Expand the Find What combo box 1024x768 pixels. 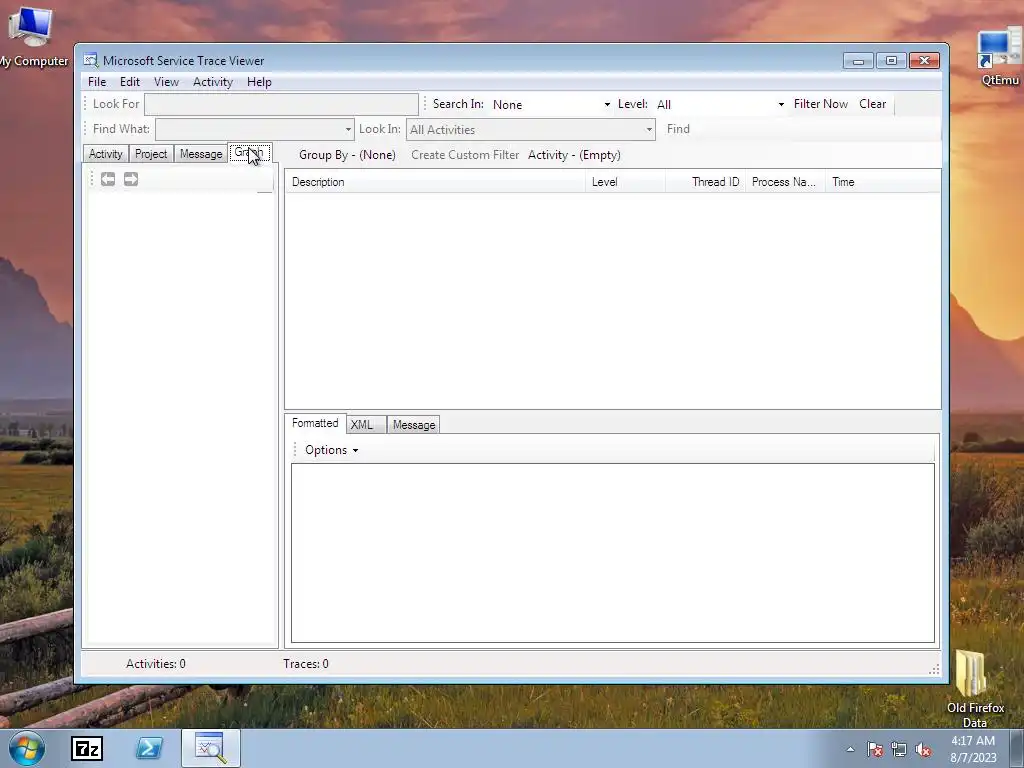click(348, 129)
